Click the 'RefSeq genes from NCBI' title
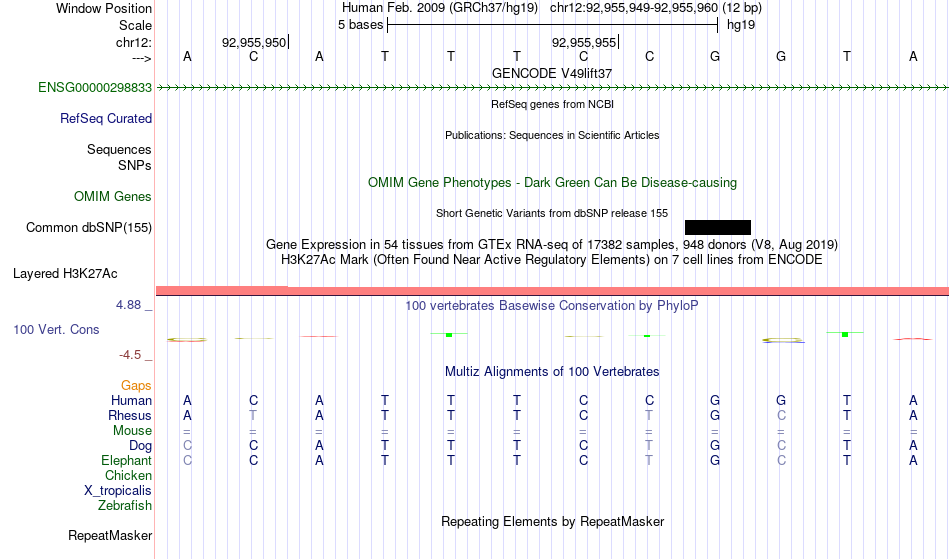950x559 pixels. point(552,104)
